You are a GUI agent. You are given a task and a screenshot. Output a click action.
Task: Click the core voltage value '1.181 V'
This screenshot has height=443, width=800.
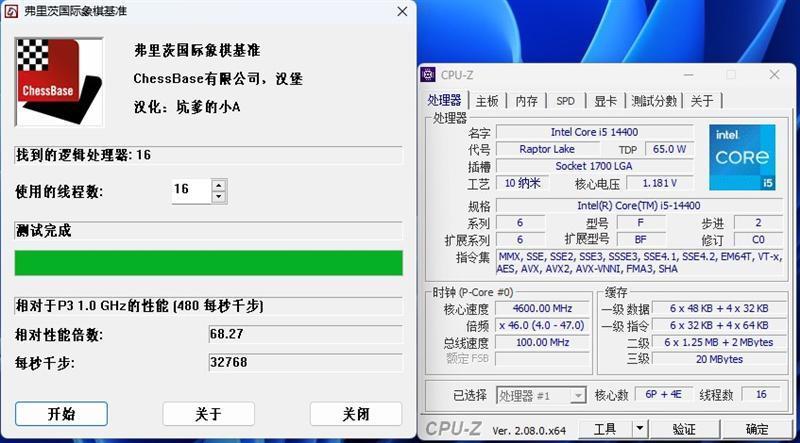pos(660,183)
